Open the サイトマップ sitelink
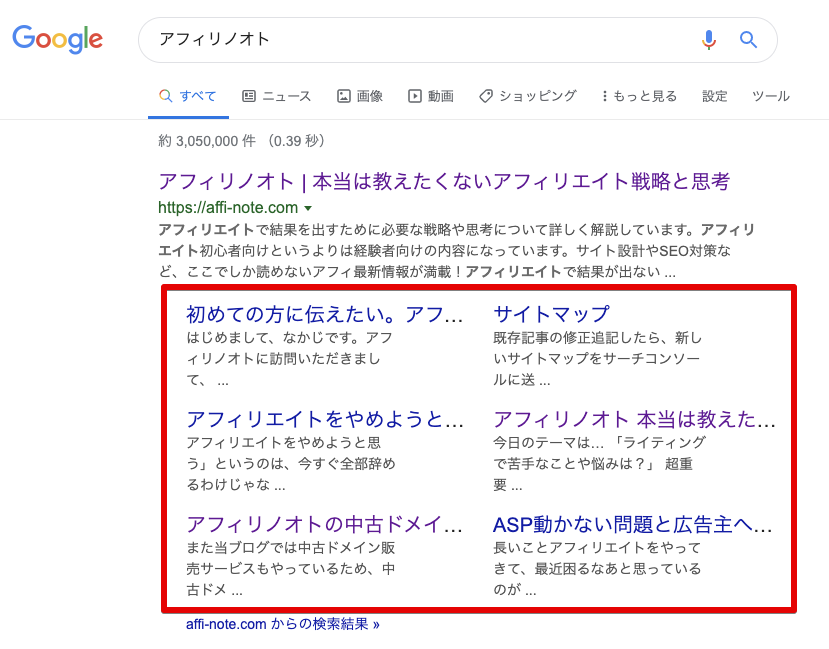The image size is (829, 649). tap(552, 313)
